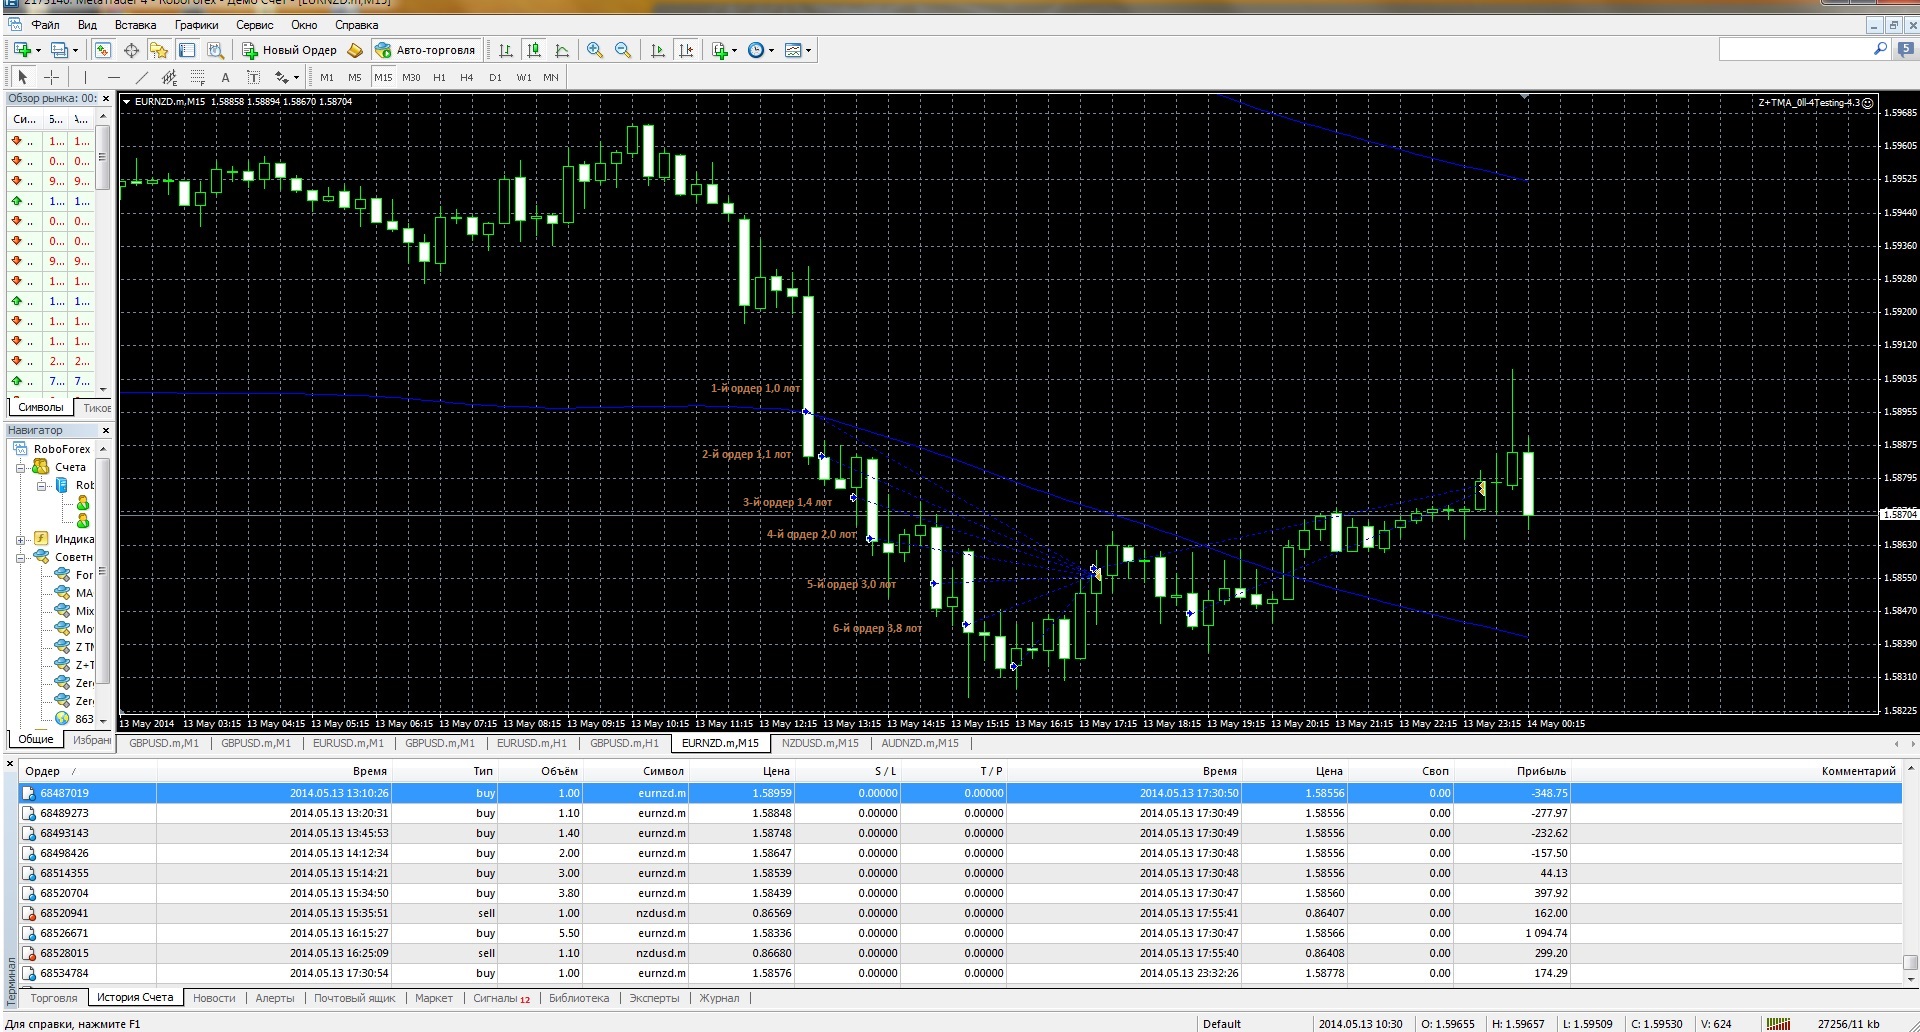This screenshot has height=1032, width=1920.
Task: Open the indicators dropdown arrow
Action: (735, 50)
